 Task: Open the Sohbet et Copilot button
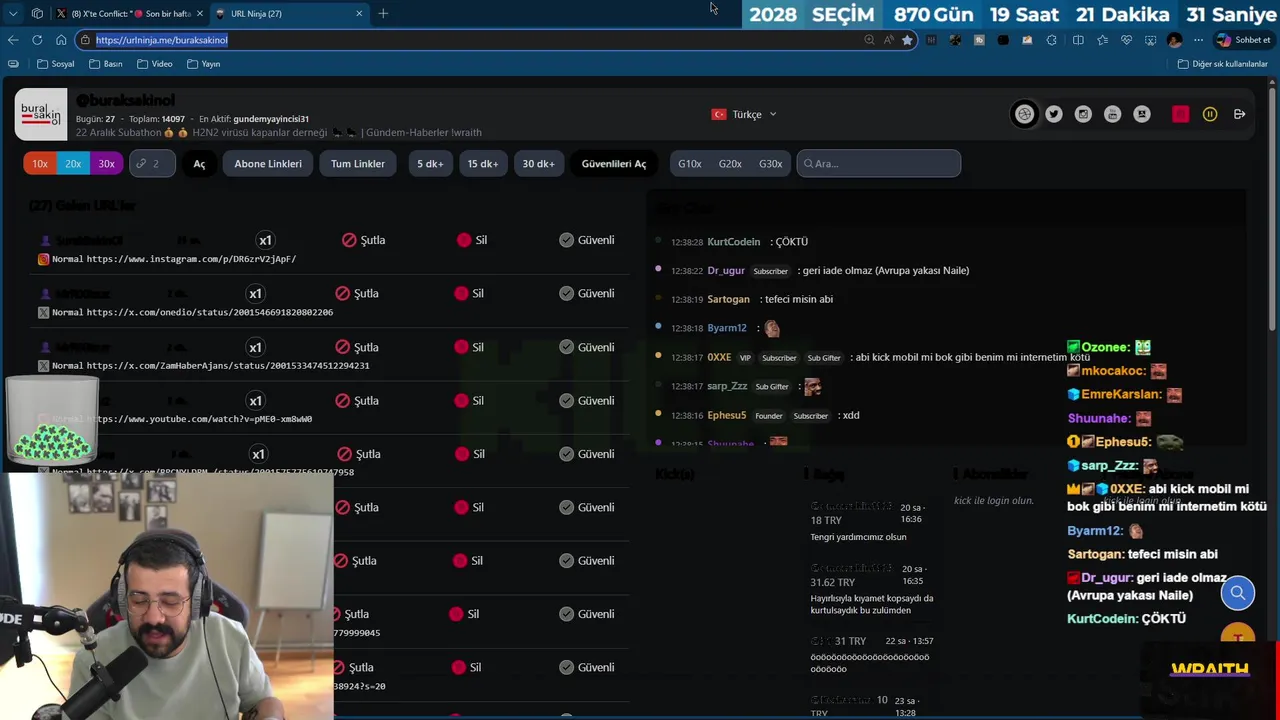[1243, 40]
